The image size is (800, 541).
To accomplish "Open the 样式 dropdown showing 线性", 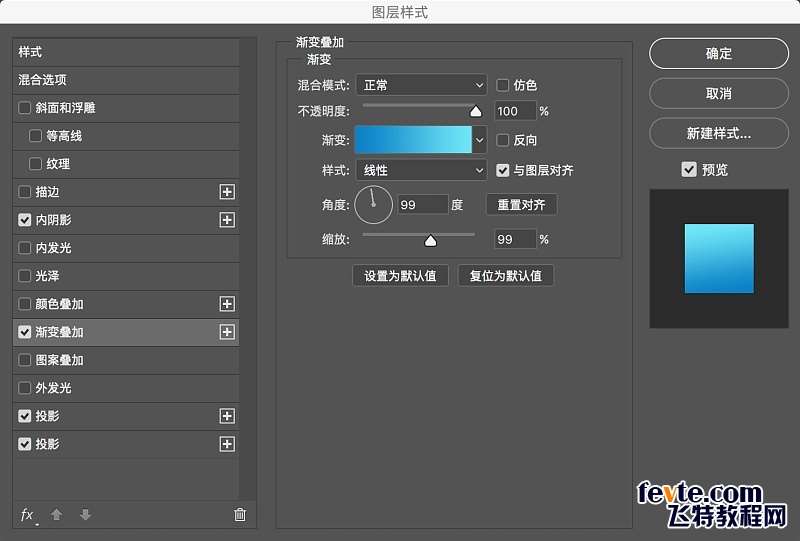I will (421, 170).
